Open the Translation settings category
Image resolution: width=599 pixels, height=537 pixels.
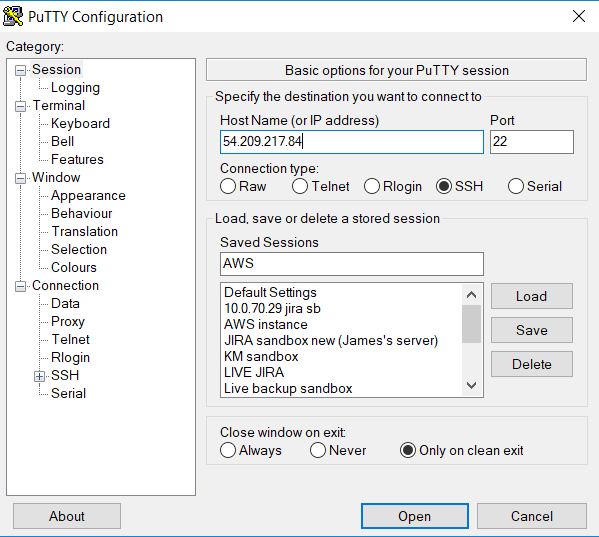tap(84, 231)
